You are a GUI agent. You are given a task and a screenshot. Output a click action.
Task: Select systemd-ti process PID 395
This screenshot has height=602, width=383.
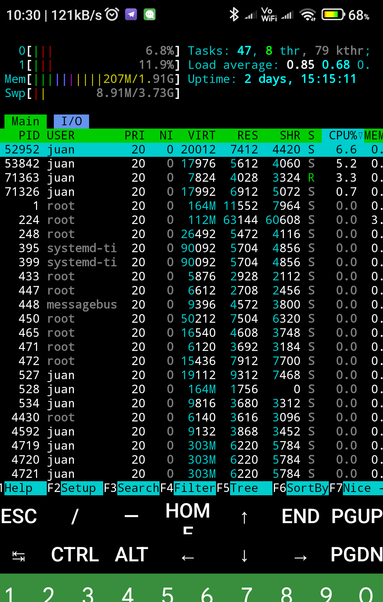click(192, 248)
